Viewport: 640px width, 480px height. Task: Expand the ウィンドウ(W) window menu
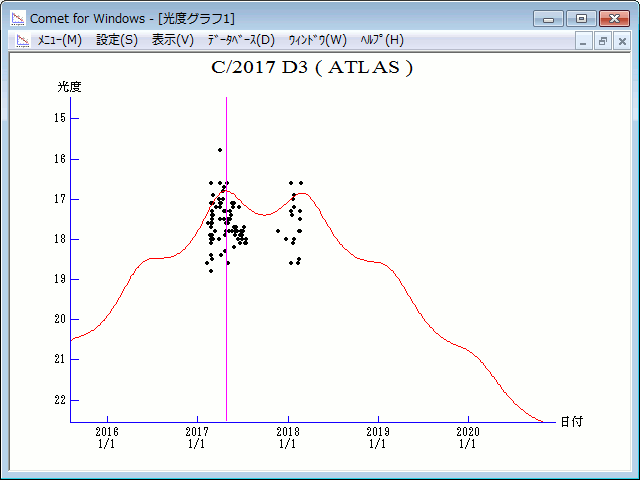click(x=316, y=40)
